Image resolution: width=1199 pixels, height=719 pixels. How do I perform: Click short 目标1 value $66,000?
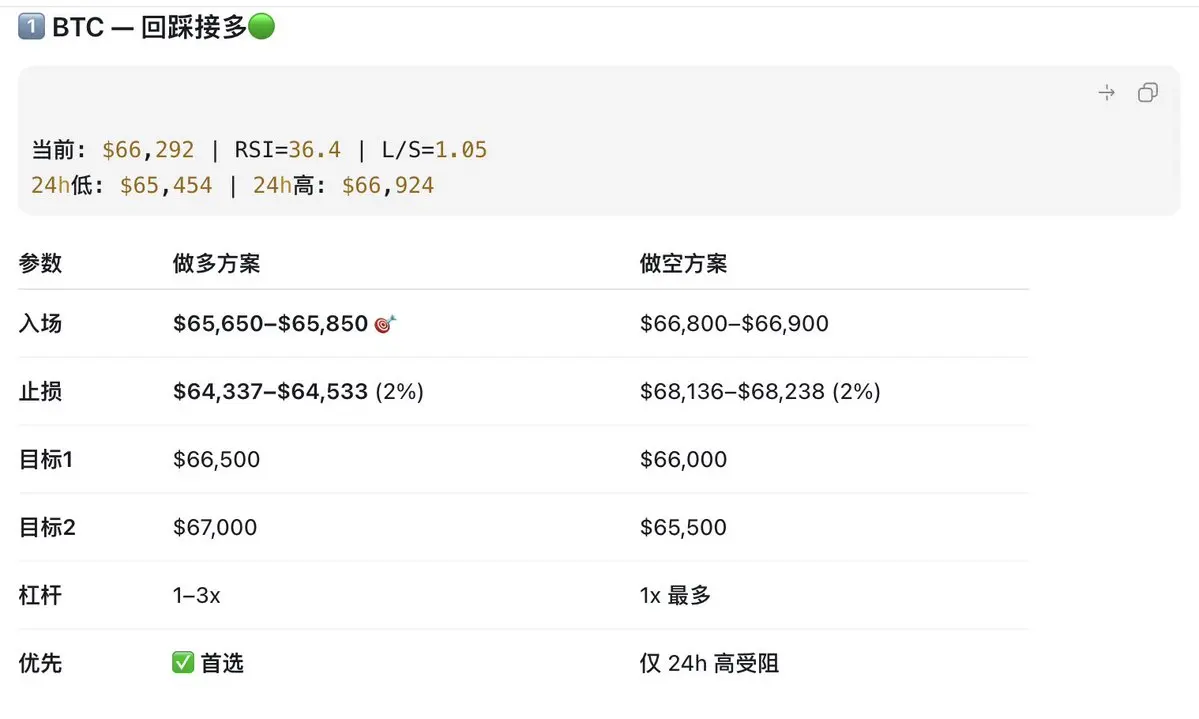[x=684, y=459]
